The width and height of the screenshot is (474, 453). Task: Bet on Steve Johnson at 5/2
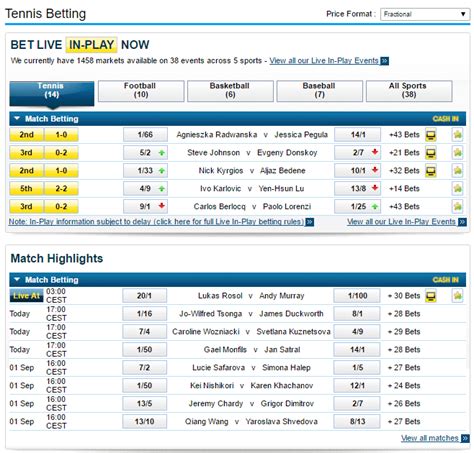[145, 153]
